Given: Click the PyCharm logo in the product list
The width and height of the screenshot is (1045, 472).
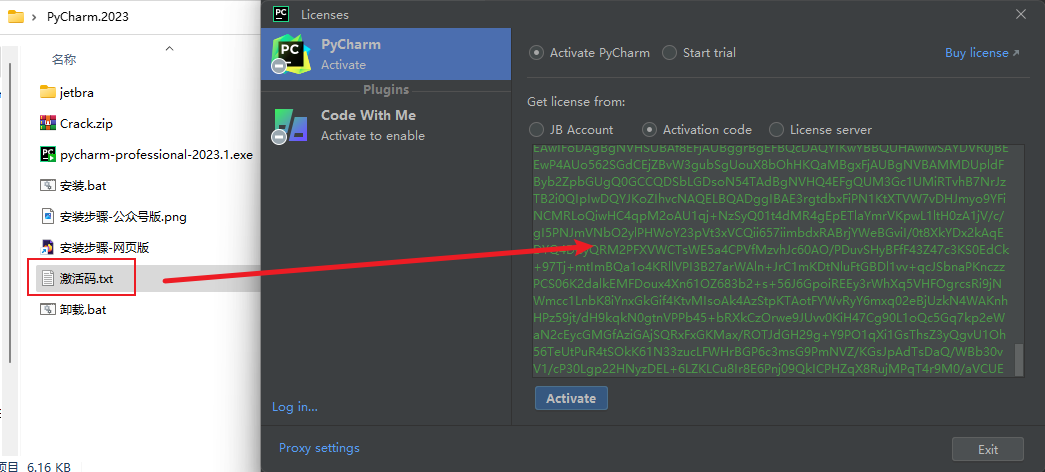Looking at the screenshot, I should click(x=291, y=53).
